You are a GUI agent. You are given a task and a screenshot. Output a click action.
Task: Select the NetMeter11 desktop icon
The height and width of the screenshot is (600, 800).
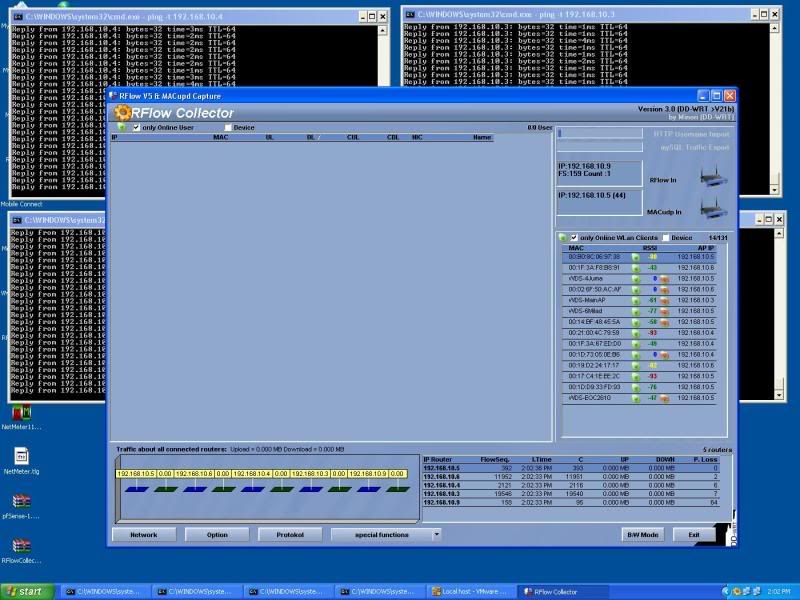21,412
